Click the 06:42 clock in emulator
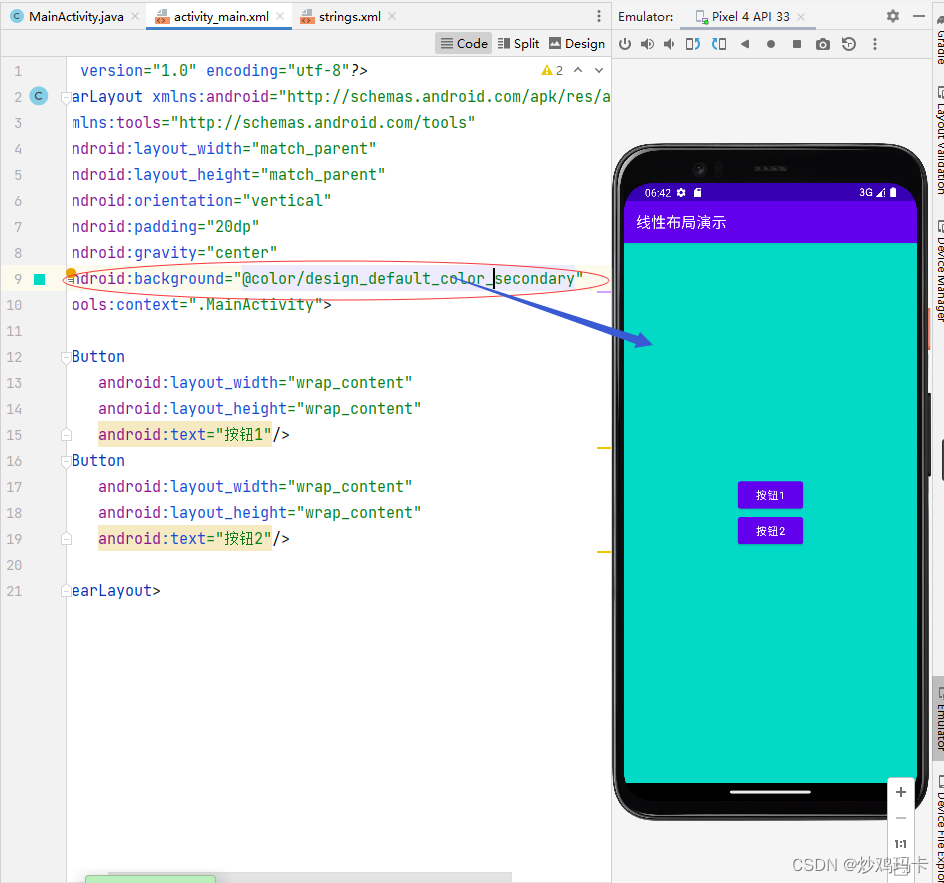Image resolution: width=944 pixels, height=883 pixels. (657, 193)
